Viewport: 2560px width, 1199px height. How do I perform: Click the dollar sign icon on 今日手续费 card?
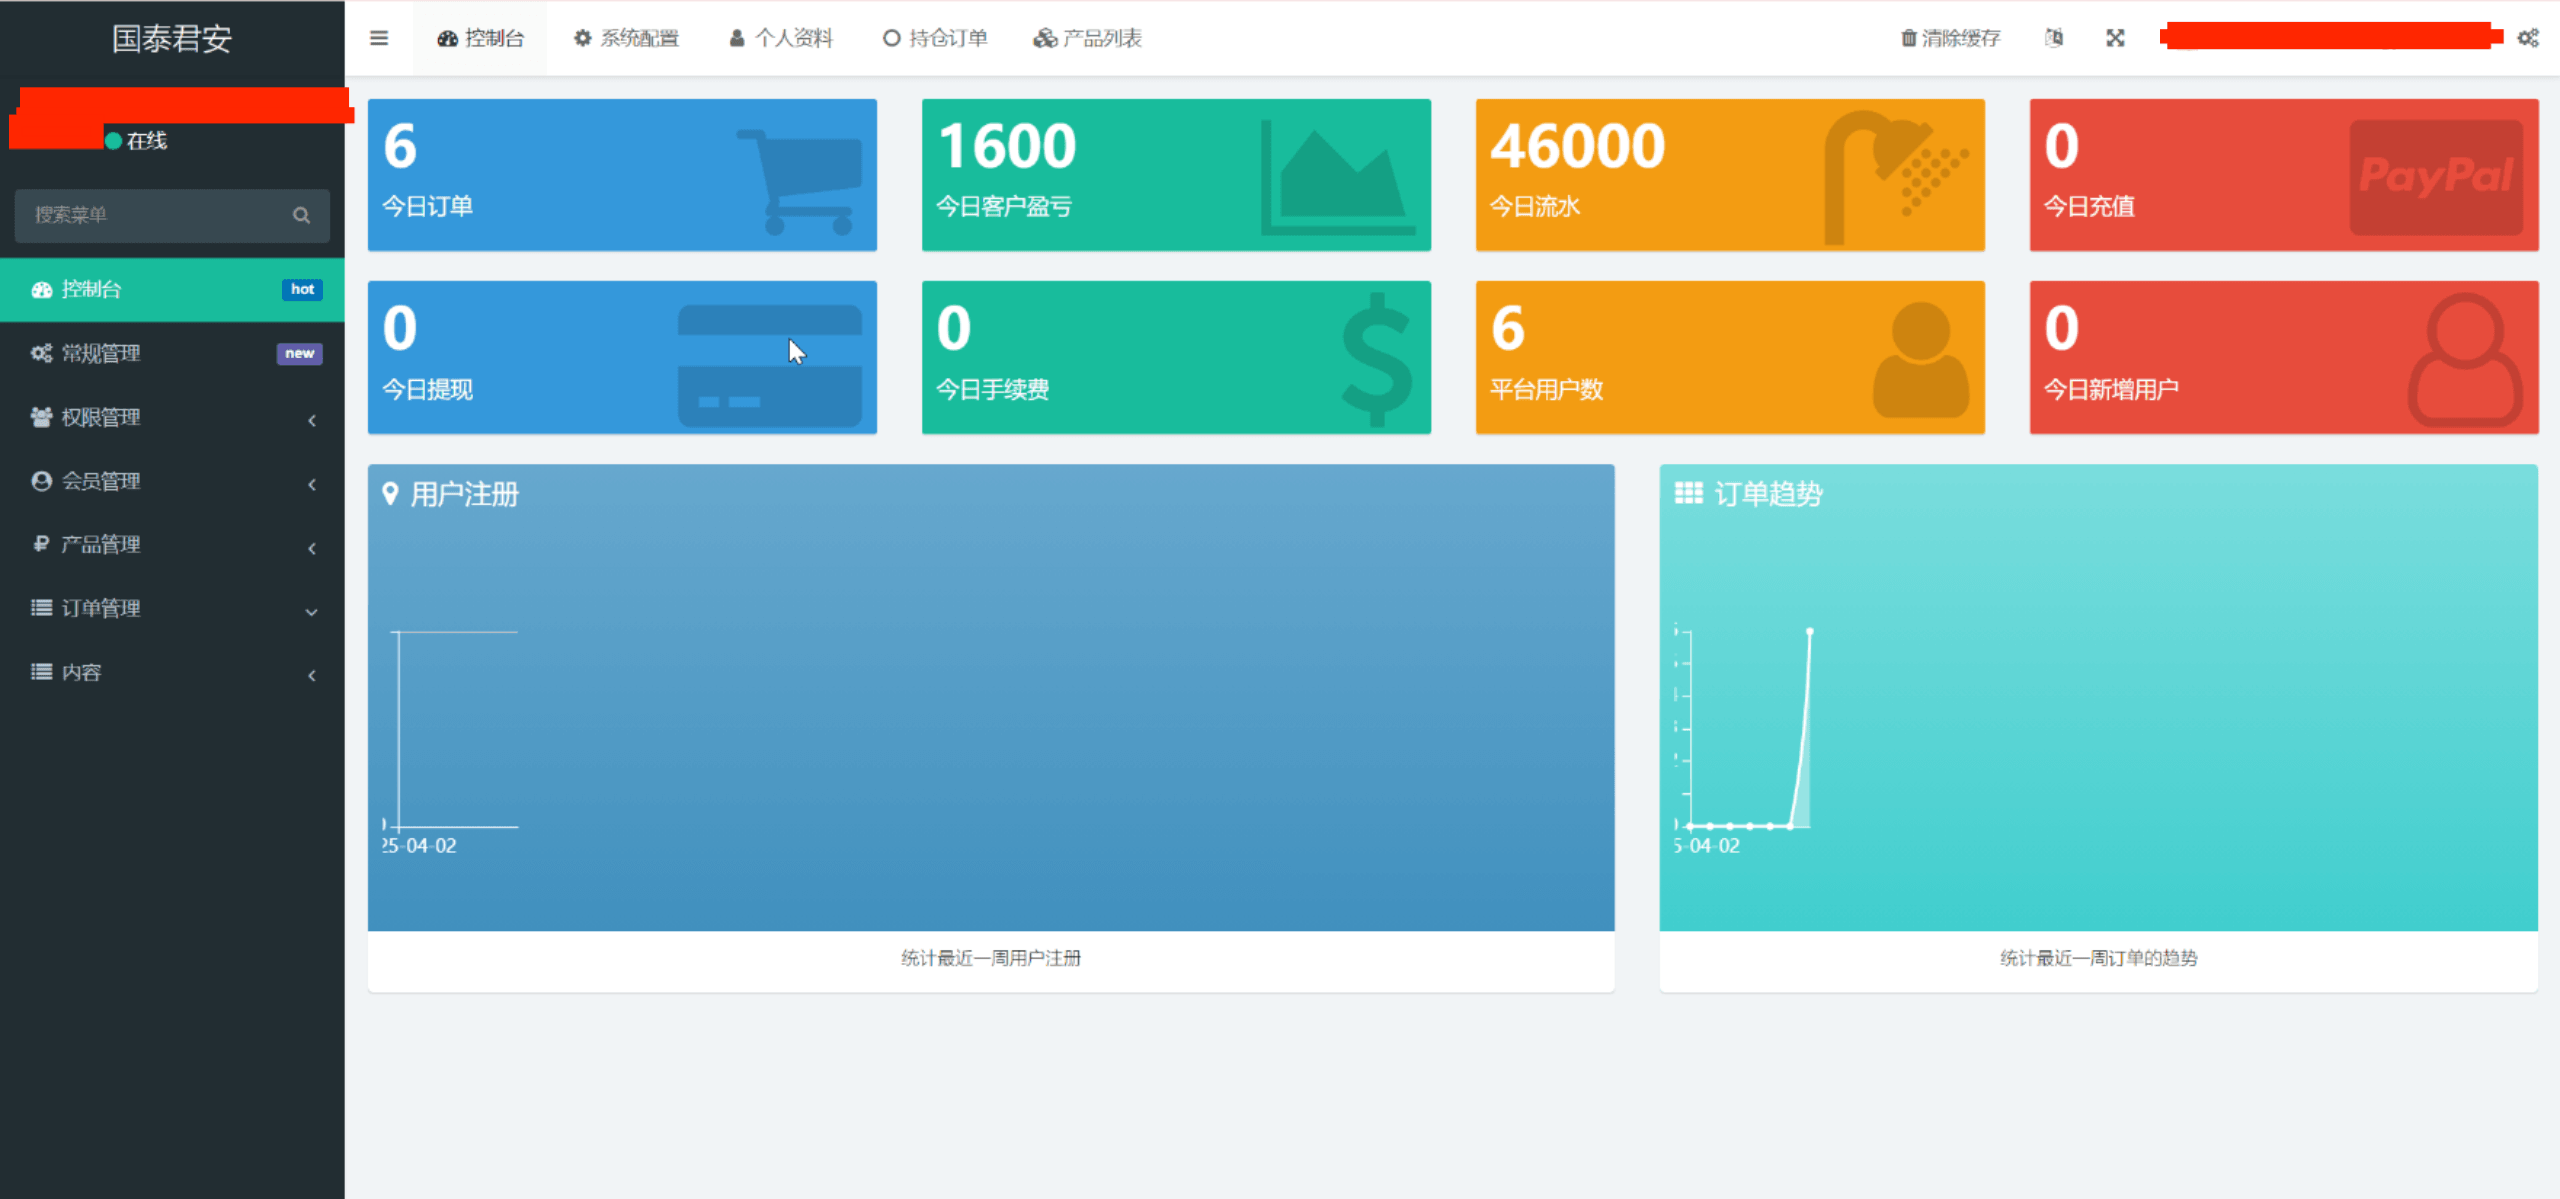coord(1376,358)
